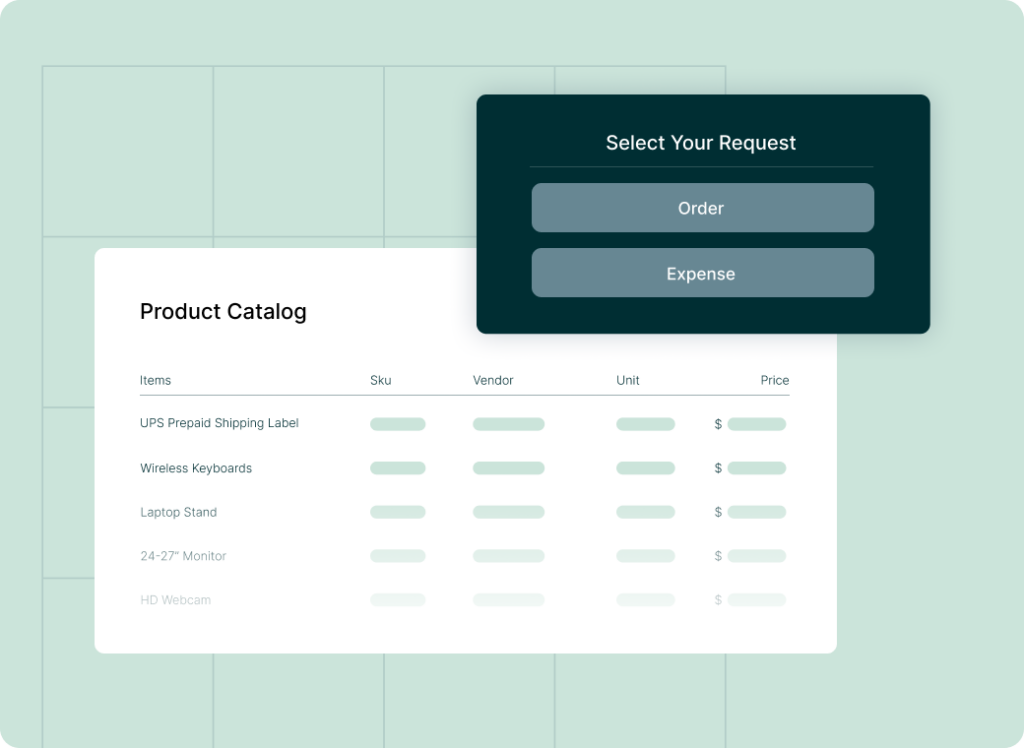Click the Vendor column header
The height and width of the screenshot is (748, 1024).
[x=493, y=380]
